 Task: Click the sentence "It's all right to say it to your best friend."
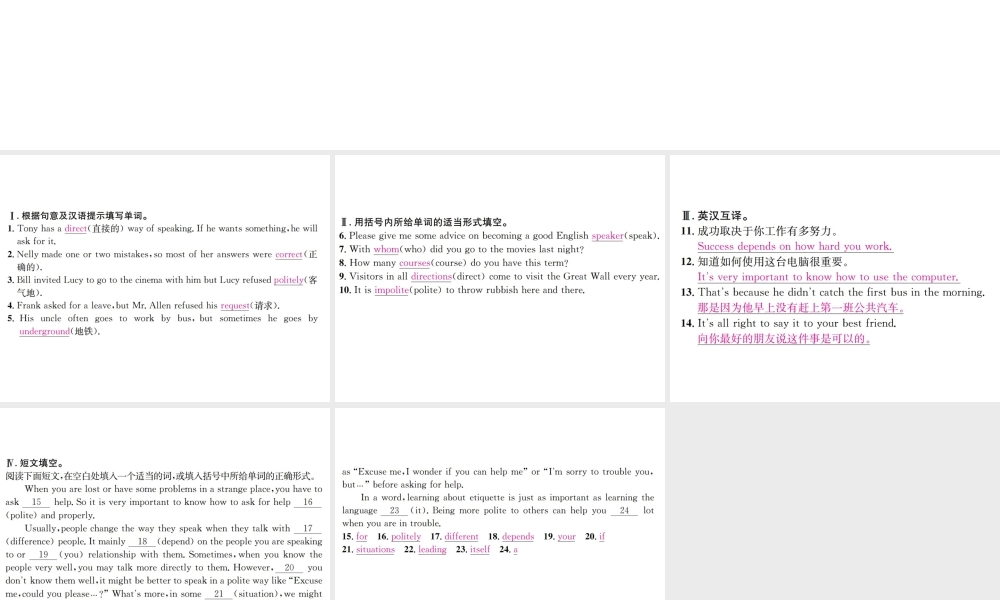click(x=797, y=323)
